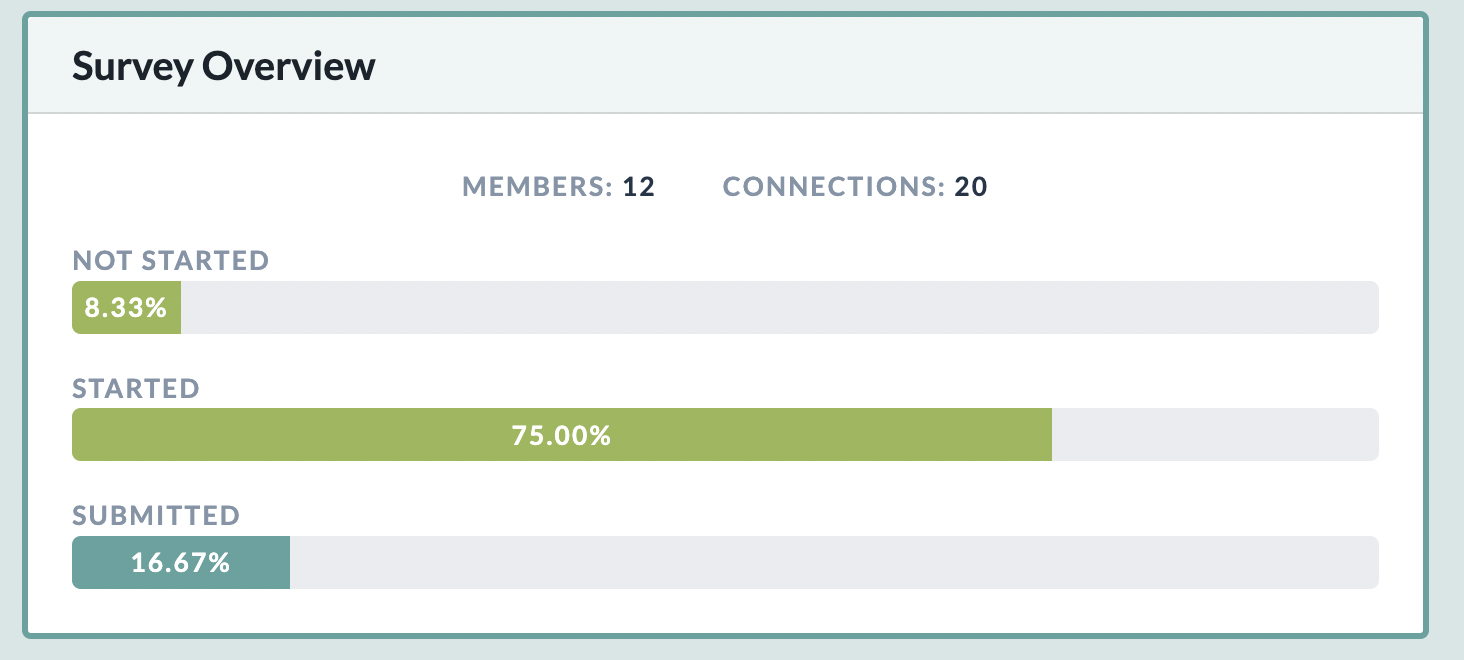The width and height of the screenshot is (1464, 660).
Task: Click the 16.67% teal bar segment
Action: [x=181, y=563]
